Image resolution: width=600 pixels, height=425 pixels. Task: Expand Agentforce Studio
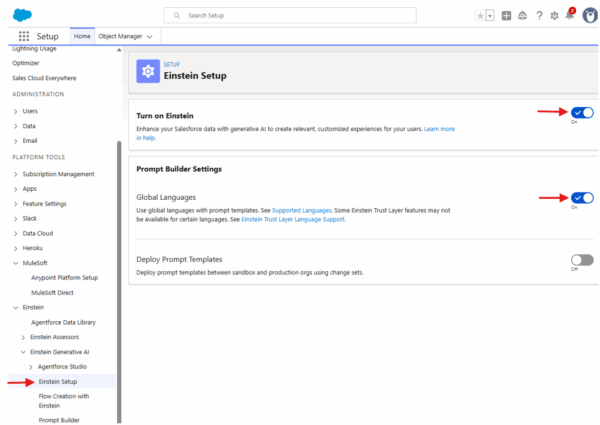[31, 367]
